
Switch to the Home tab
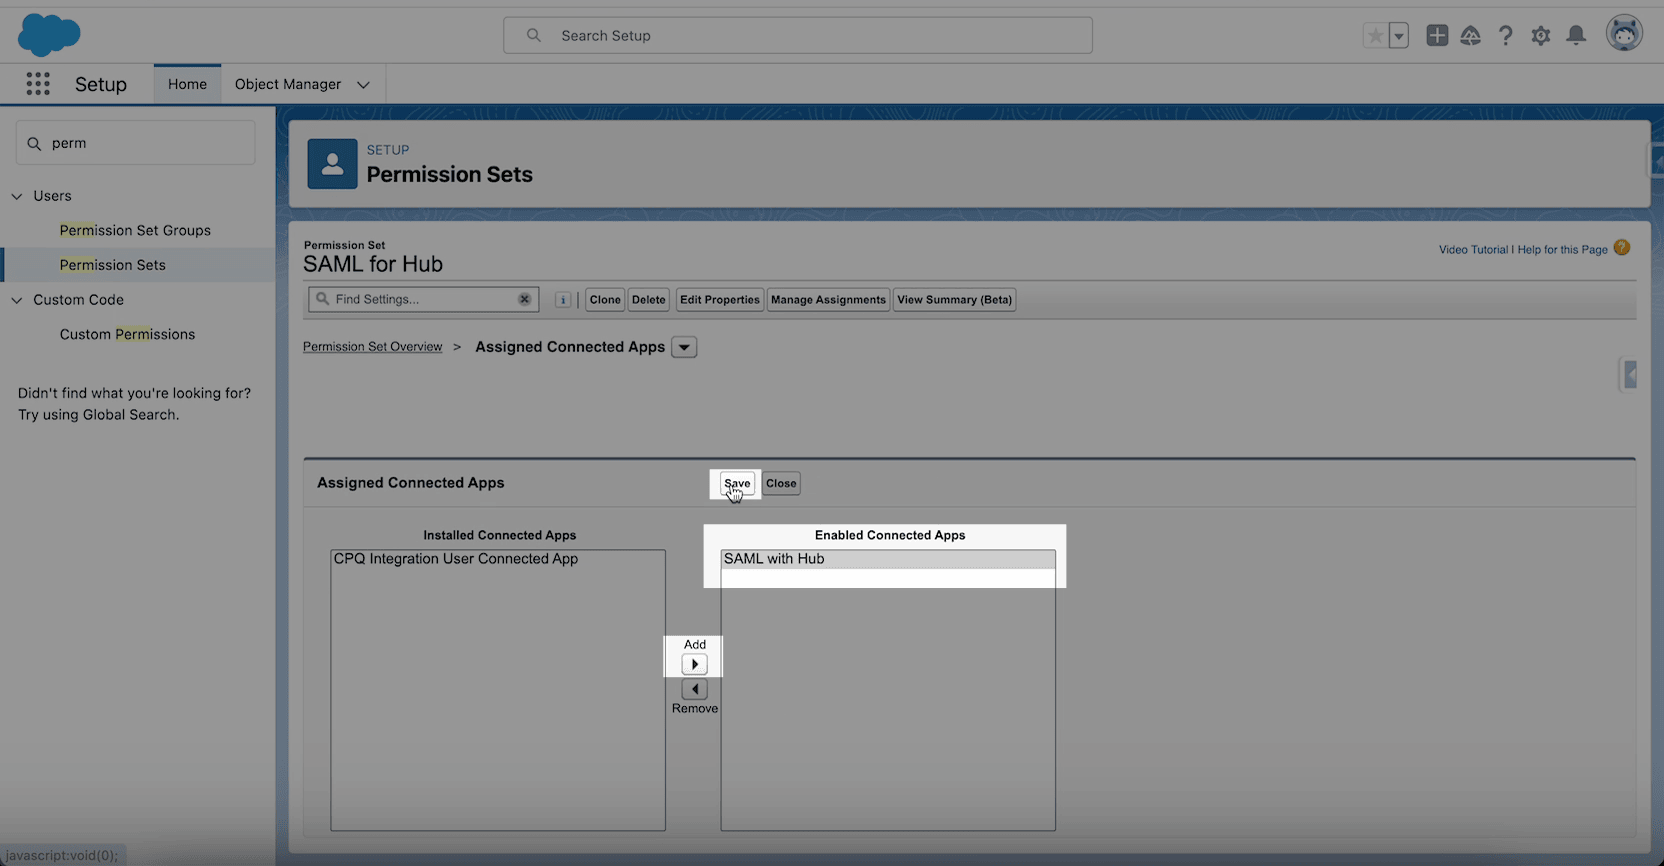click(187, 84)
